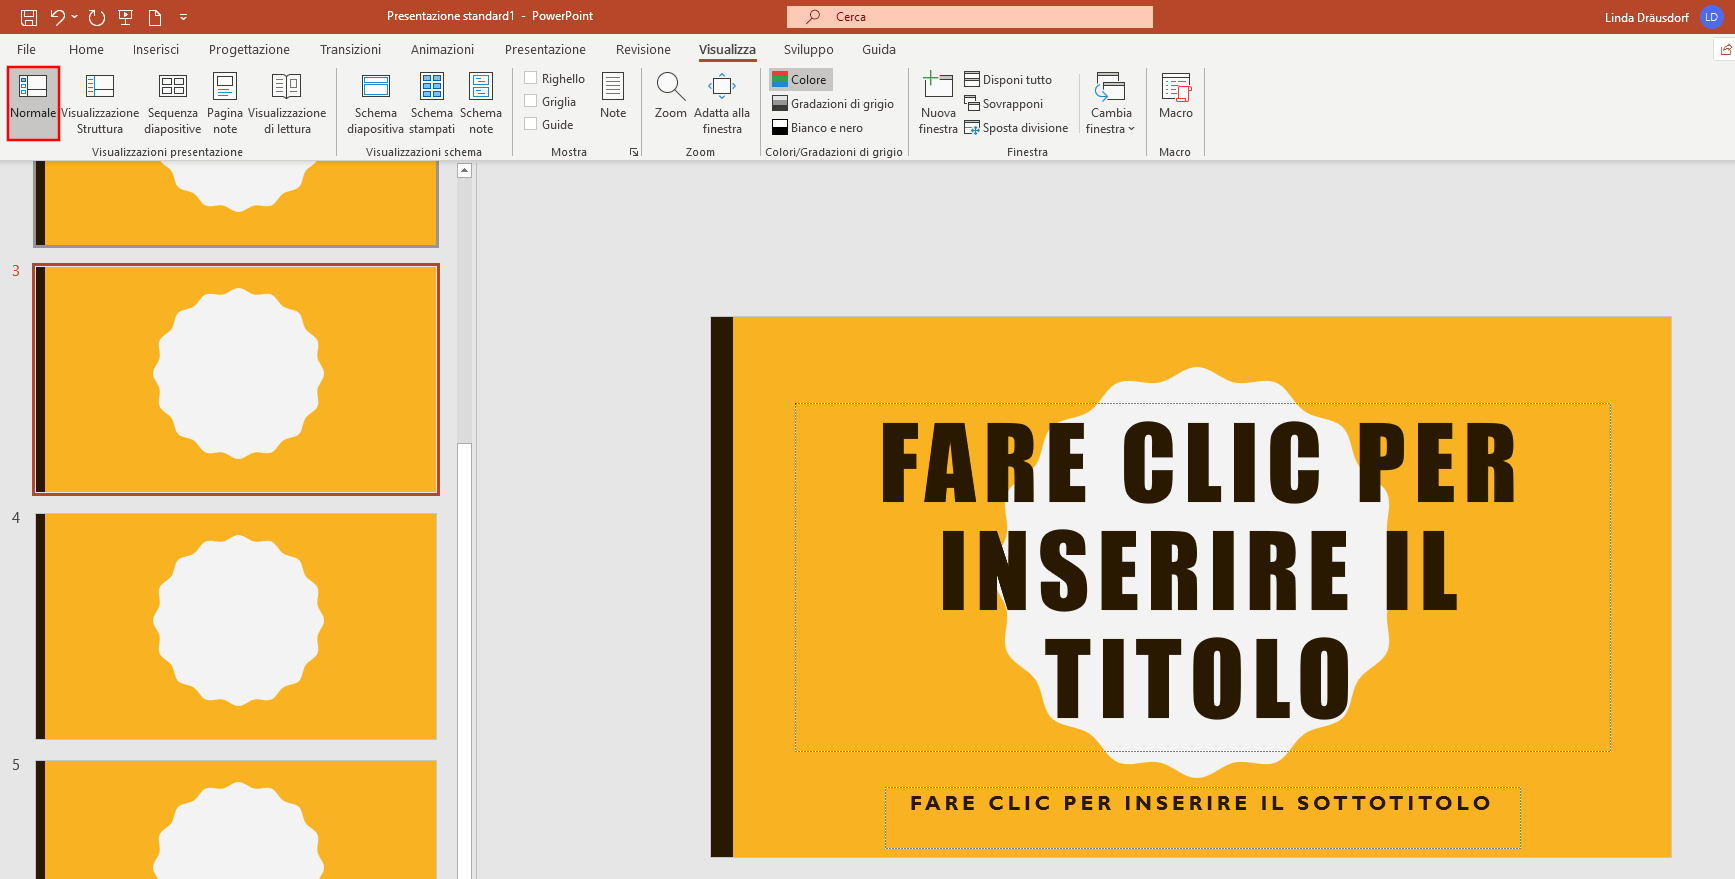1735x879 pixels.
Task: Click in the Cerca search box
Action: tap(970, 17)
